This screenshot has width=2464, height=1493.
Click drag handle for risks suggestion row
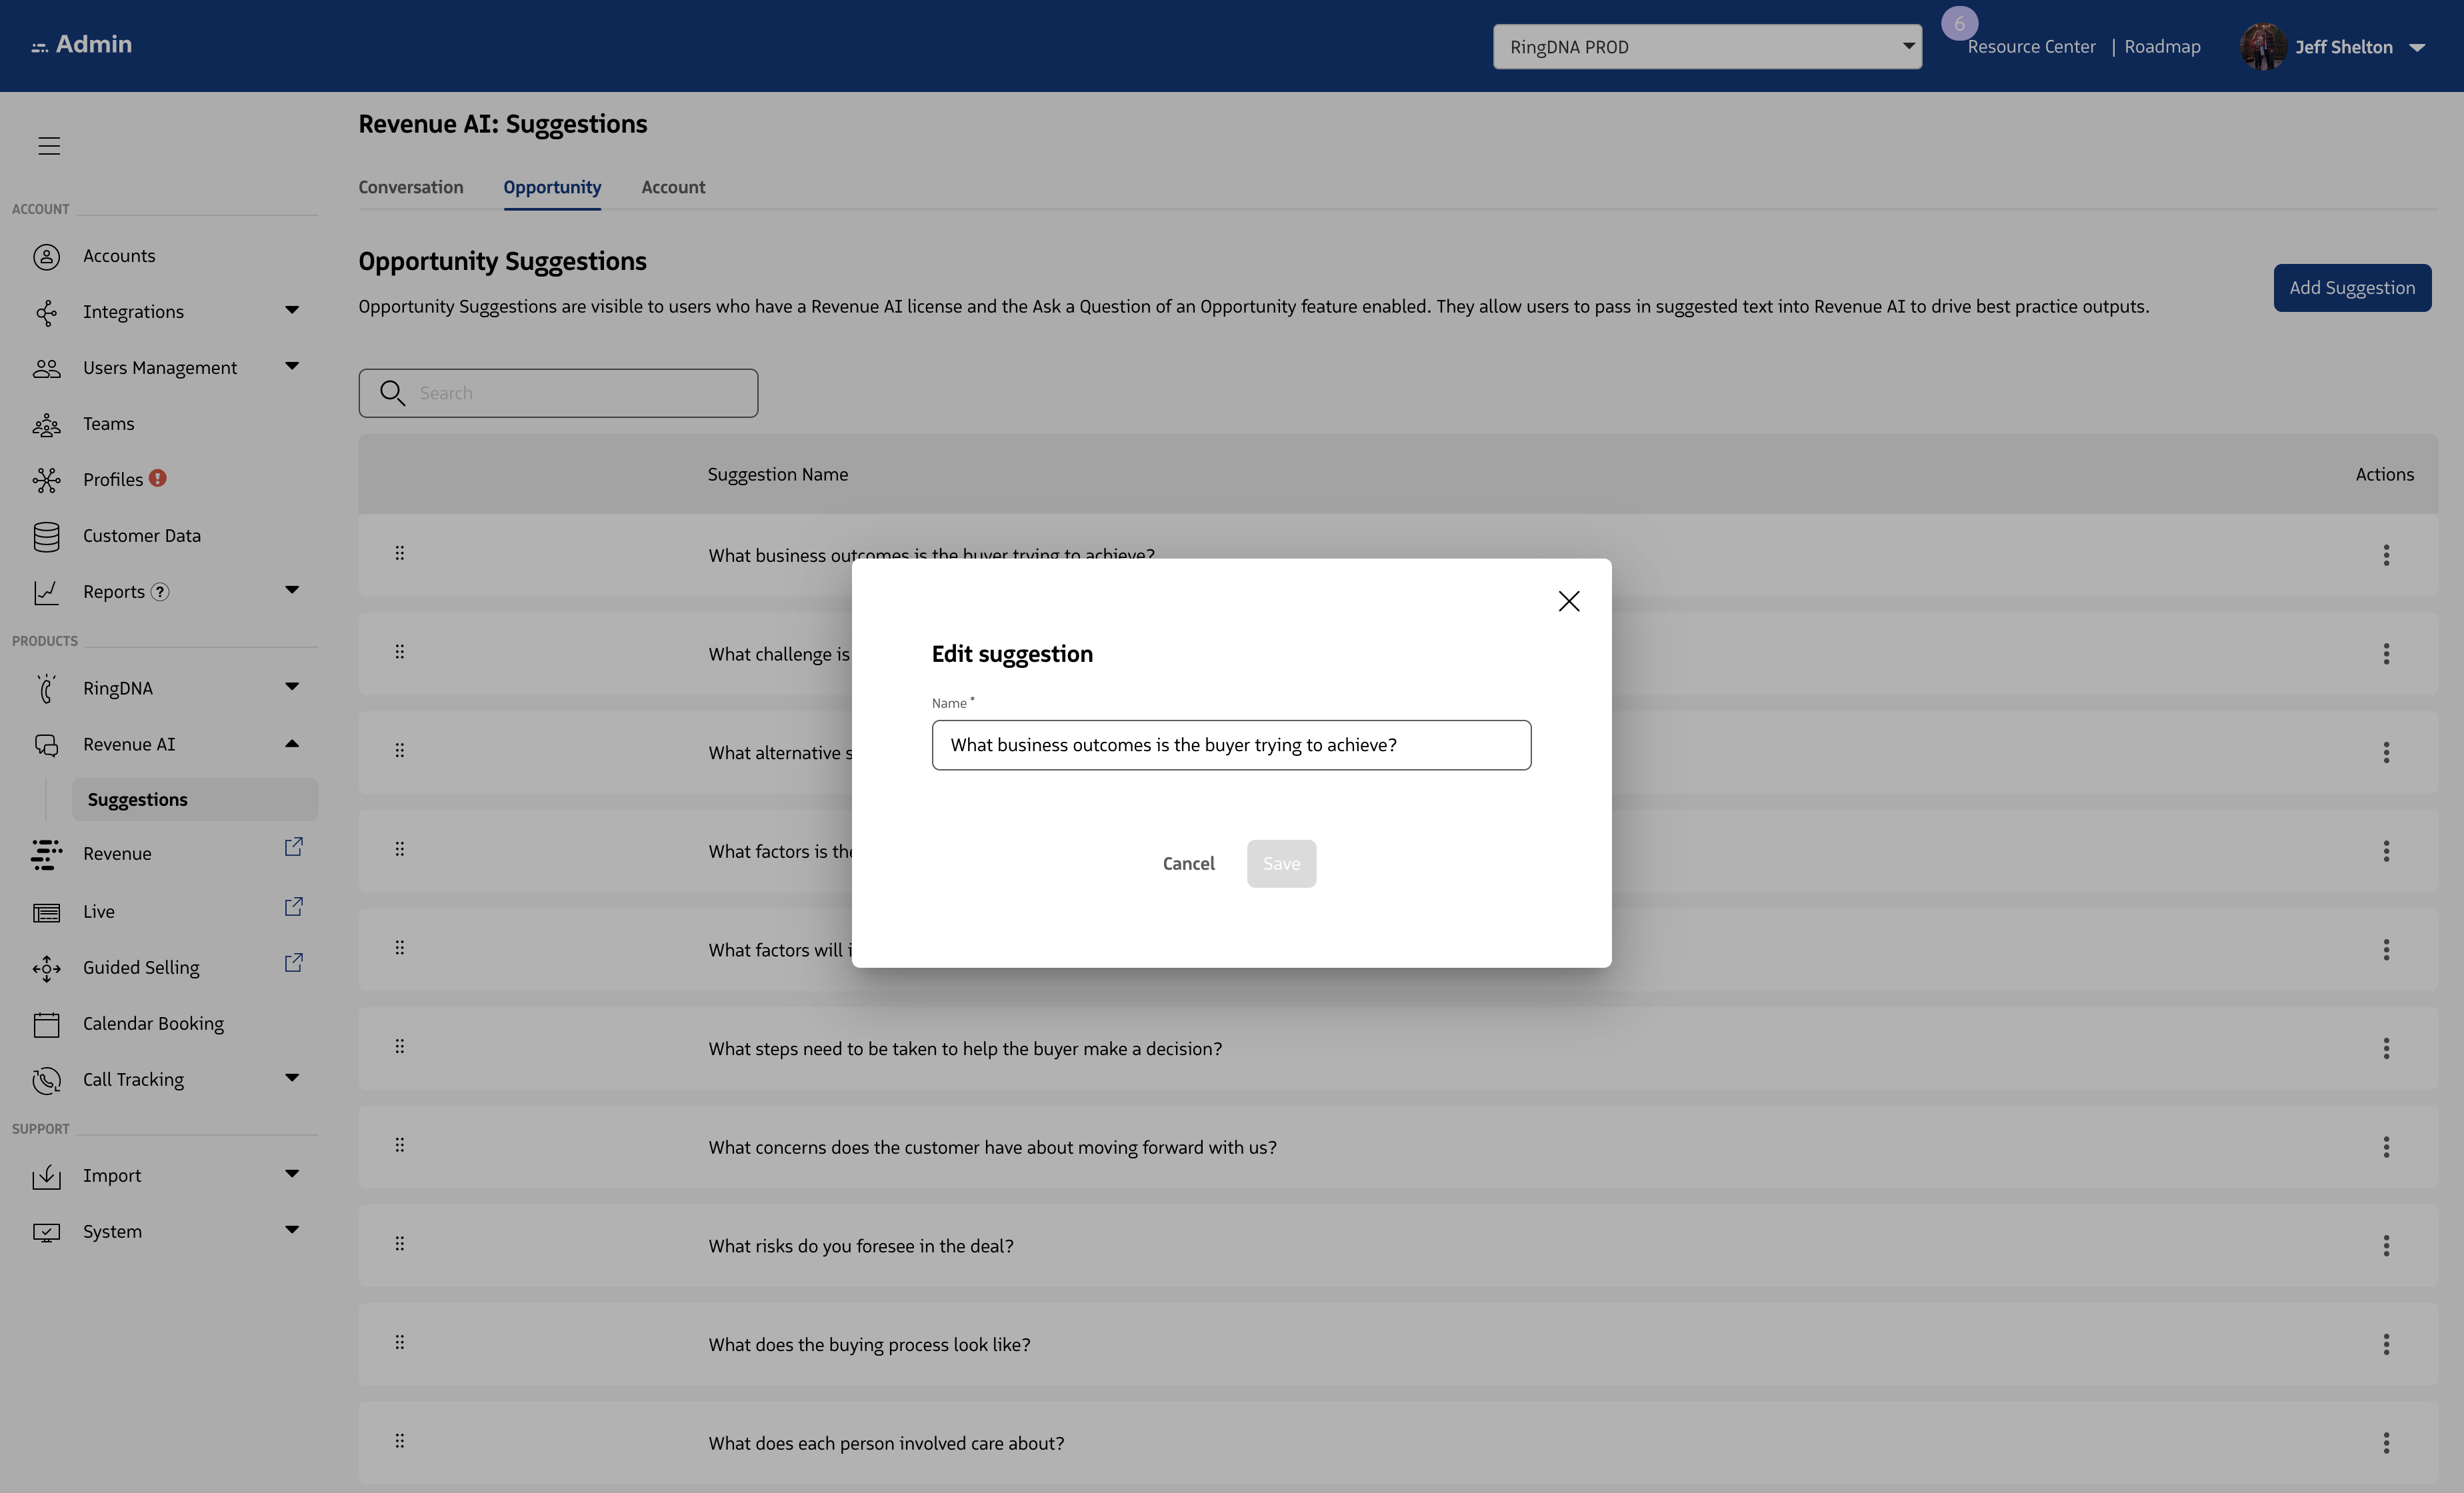coord(400,1244)
